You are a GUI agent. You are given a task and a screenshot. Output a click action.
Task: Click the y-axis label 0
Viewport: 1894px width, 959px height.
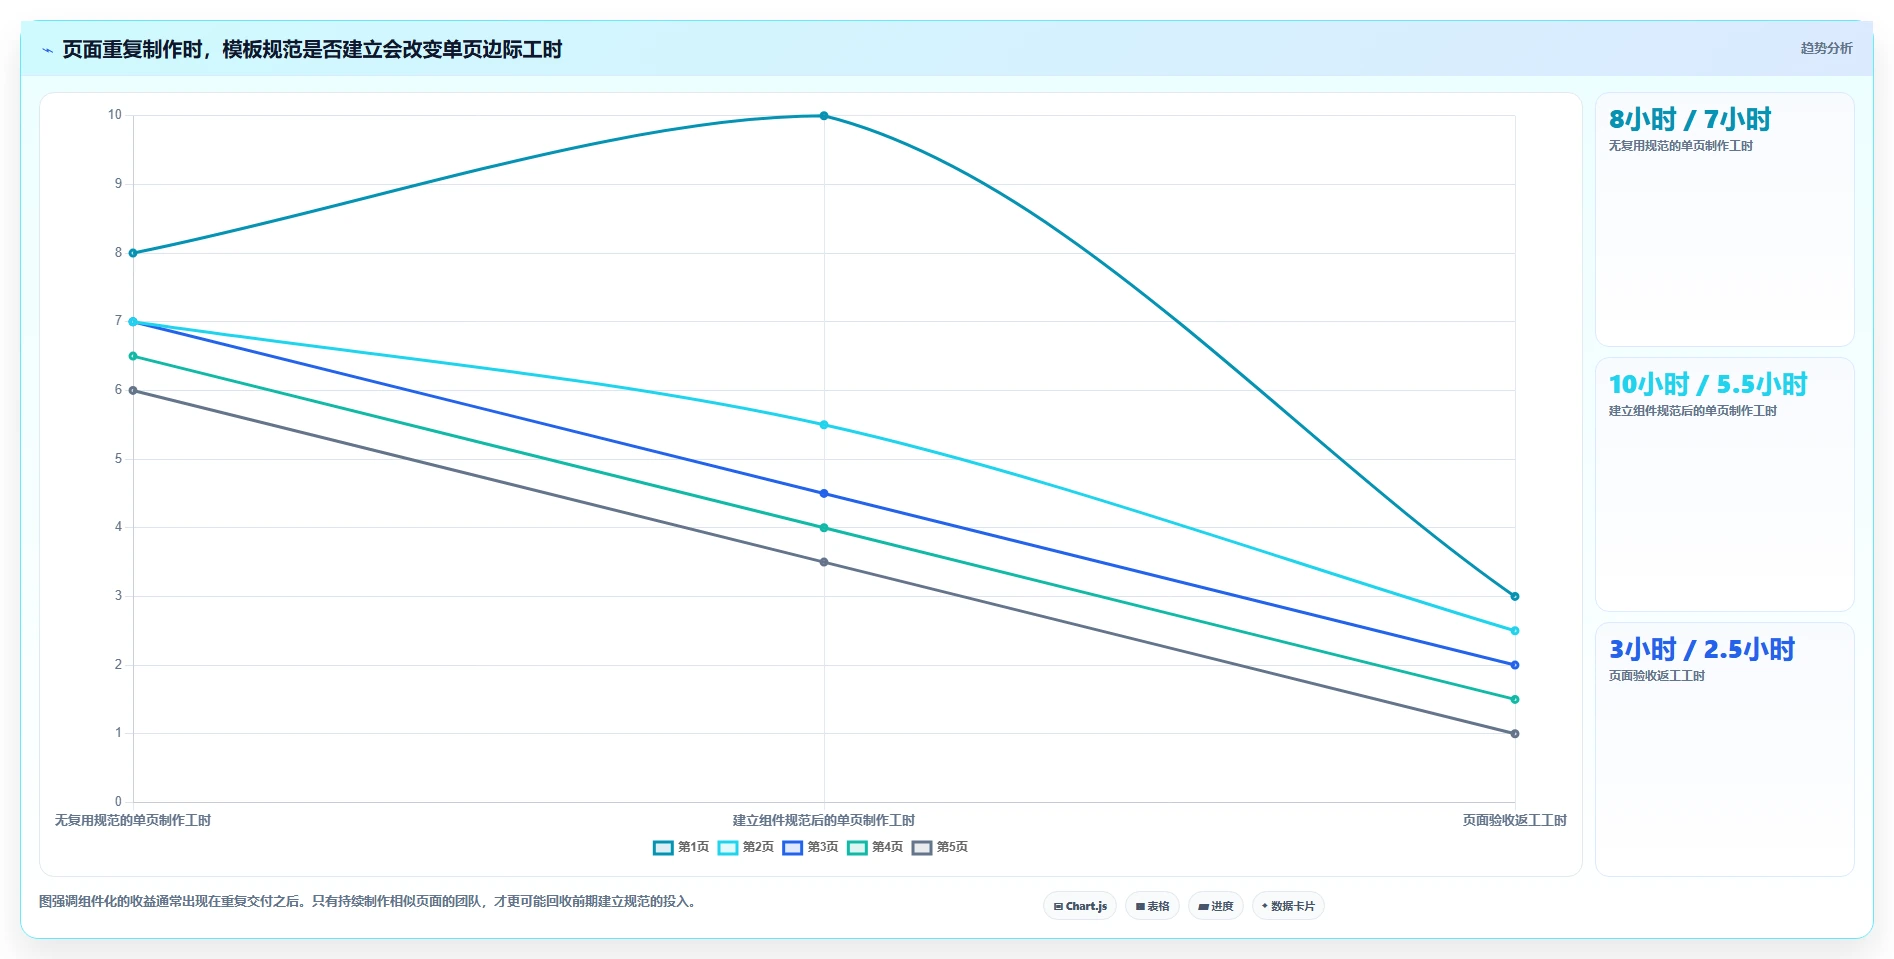pyautogui.click(x=118, y=801)
